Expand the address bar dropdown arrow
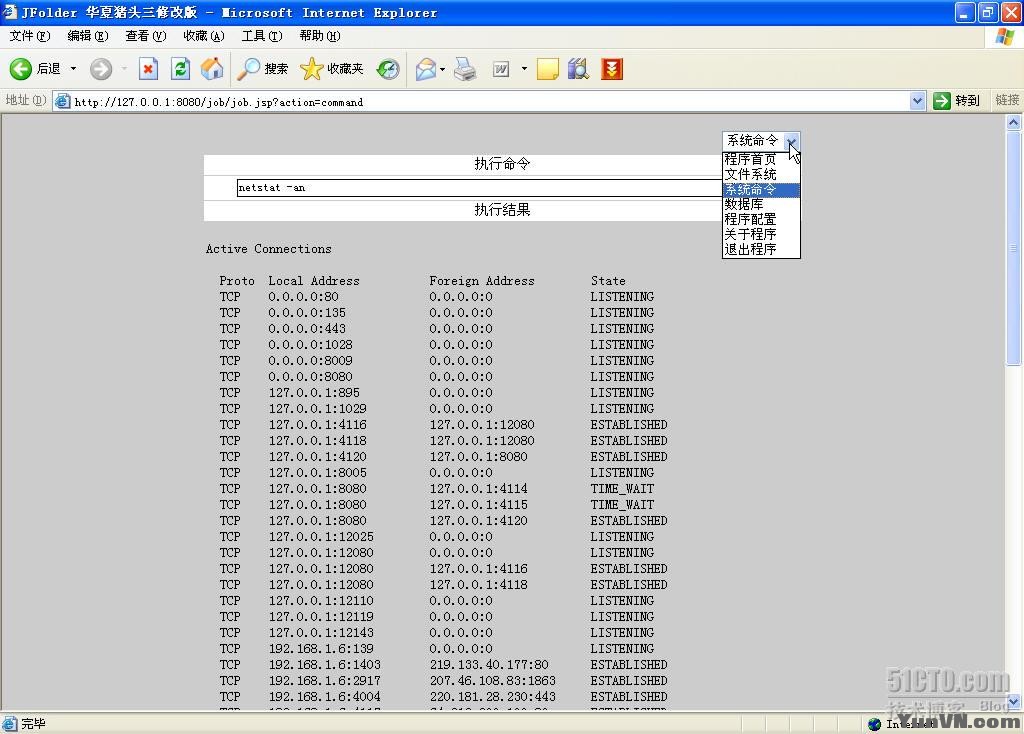 [x=918, y=101]
